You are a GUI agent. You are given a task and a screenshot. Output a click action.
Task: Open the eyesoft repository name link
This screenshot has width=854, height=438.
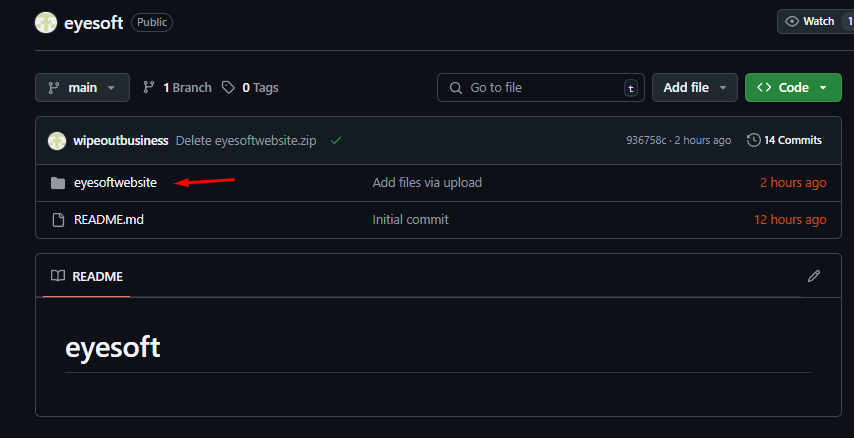click(94, 23)
